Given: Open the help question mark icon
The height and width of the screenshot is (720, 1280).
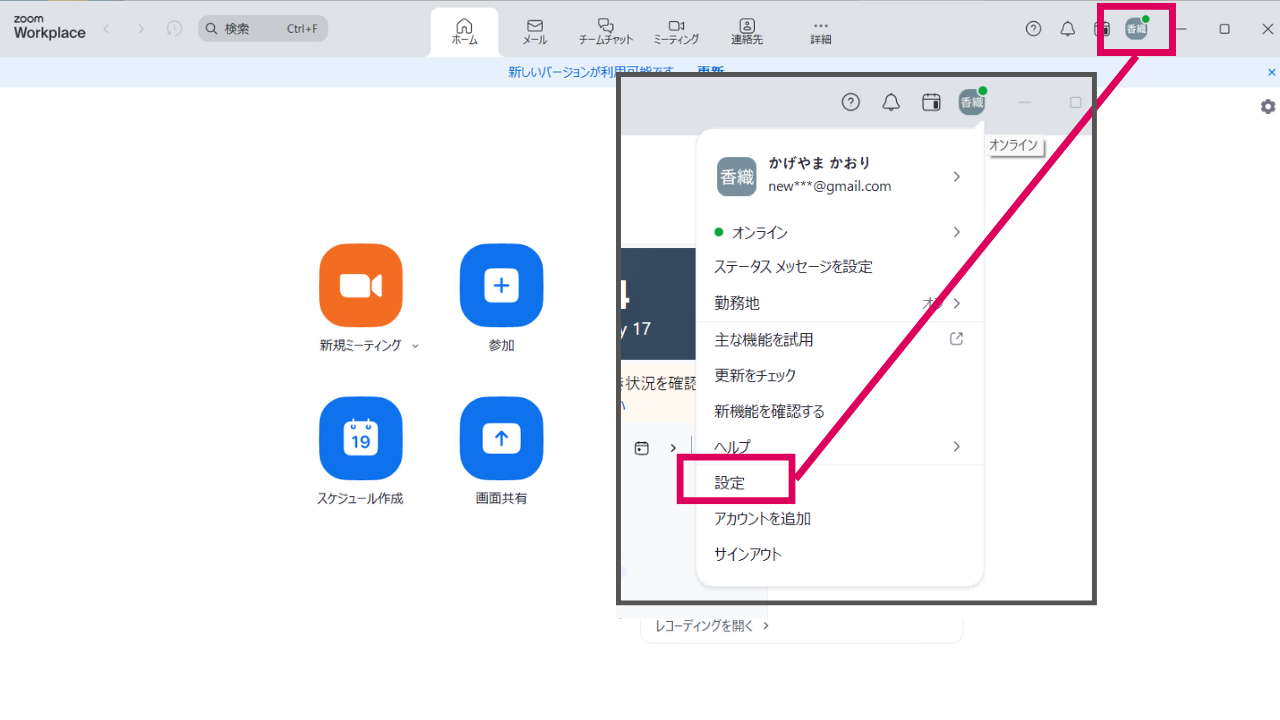Looking at the screenshot, I should [x=1033, y=29].
